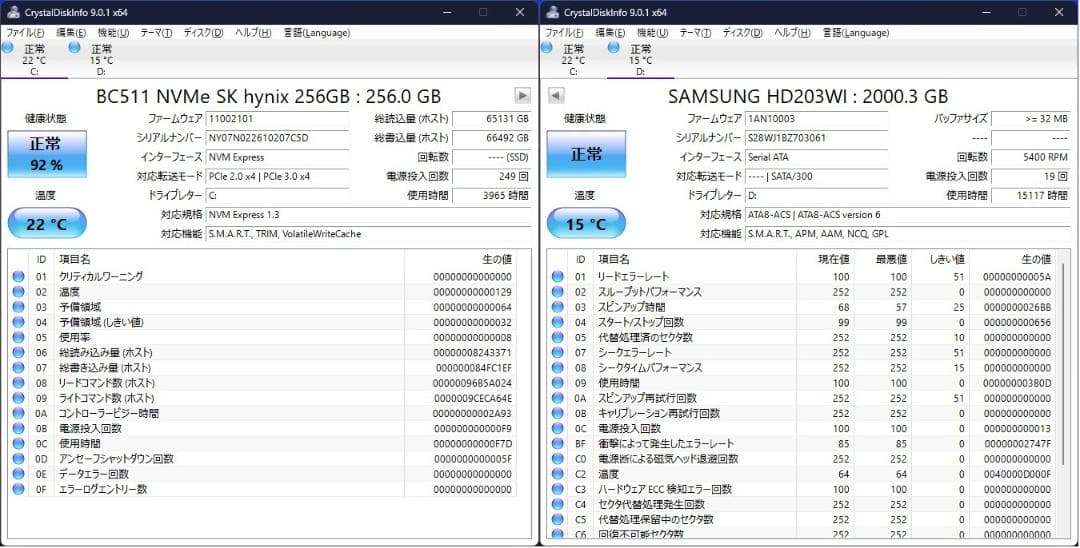Go to next disk with right arrow

[x=523, y=96]
